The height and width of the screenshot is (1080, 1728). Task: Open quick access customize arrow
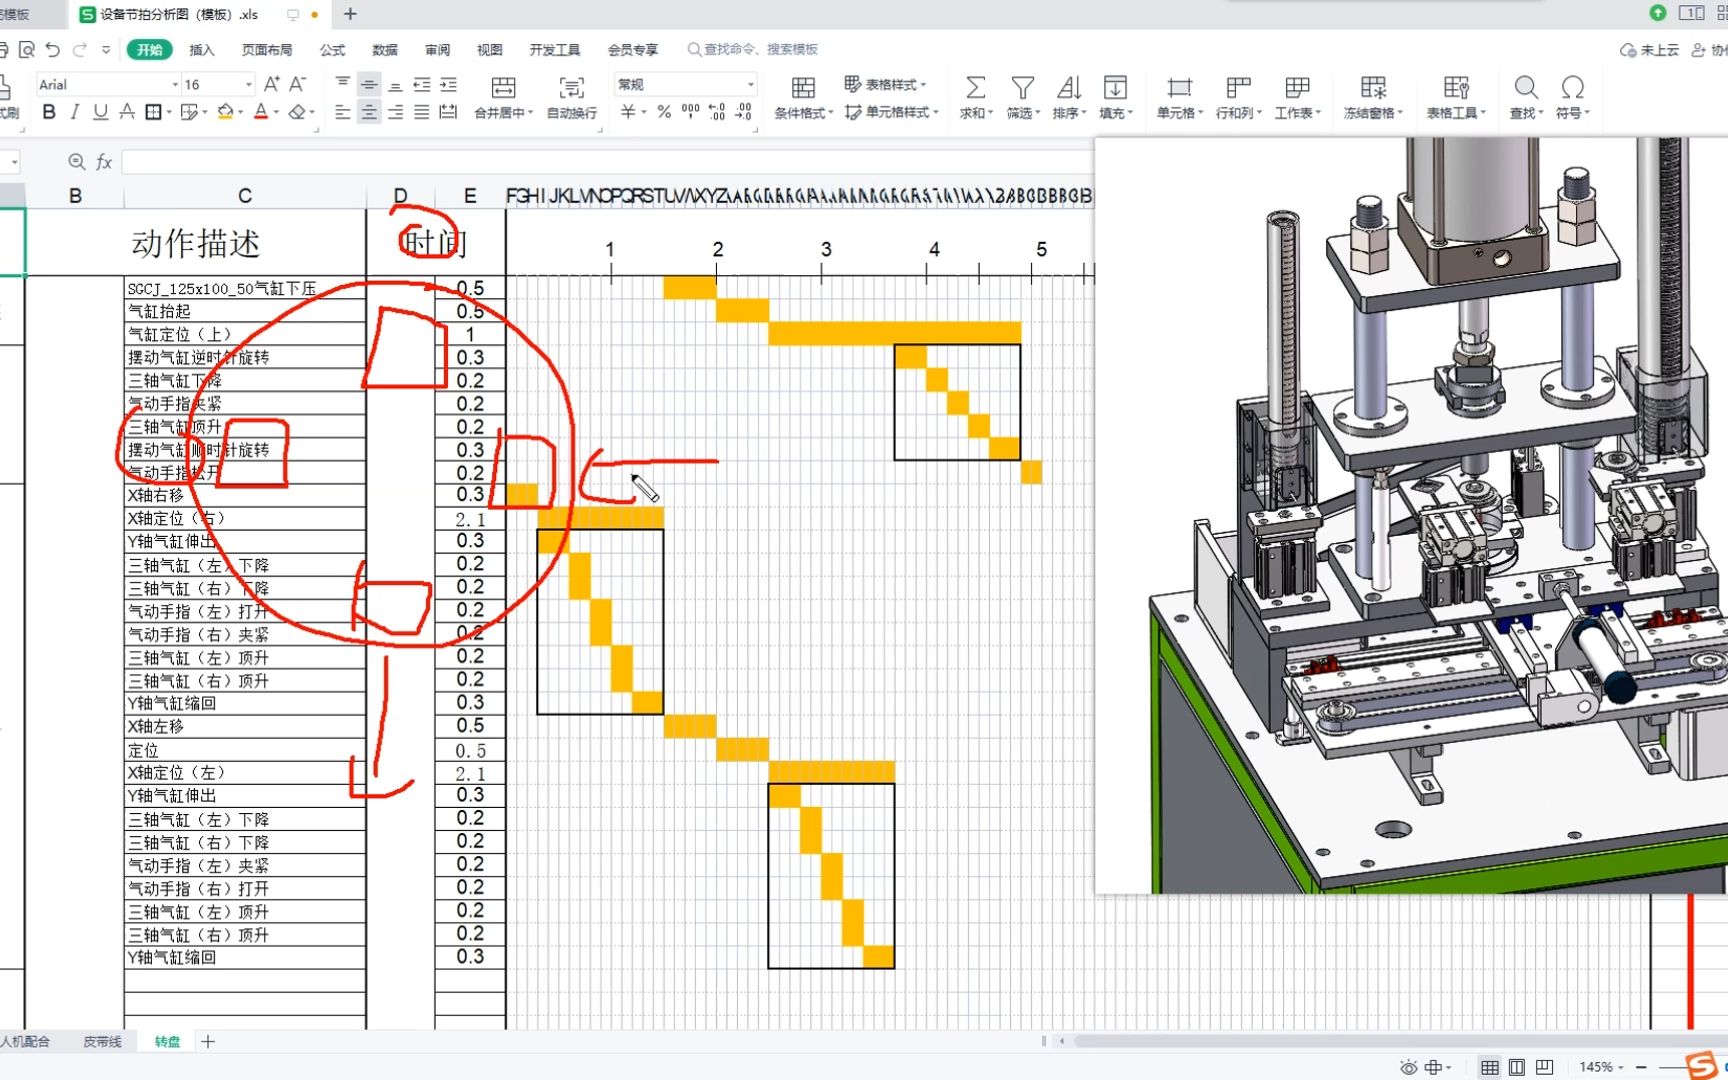pos(106,49)
